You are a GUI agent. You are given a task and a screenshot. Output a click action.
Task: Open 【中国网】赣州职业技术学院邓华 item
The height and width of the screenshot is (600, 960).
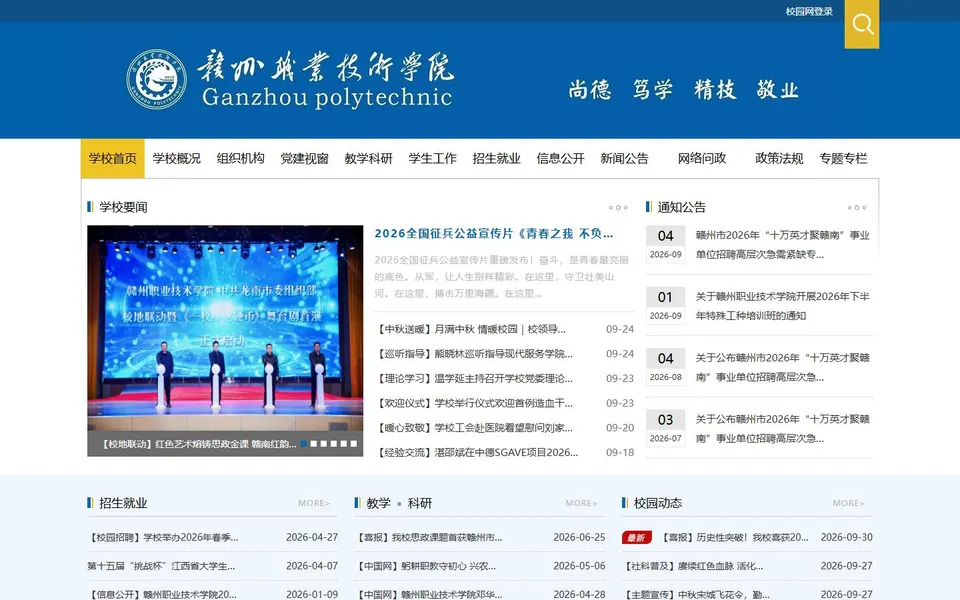[429, 594]
